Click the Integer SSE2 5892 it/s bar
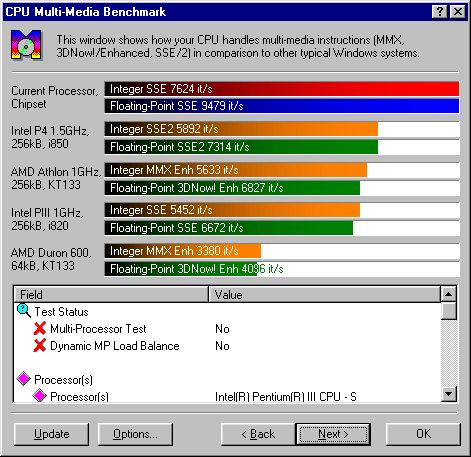Image resolution: width=471 pixels, height=457 pixels. pyautogui.click(x=241, y=129)
